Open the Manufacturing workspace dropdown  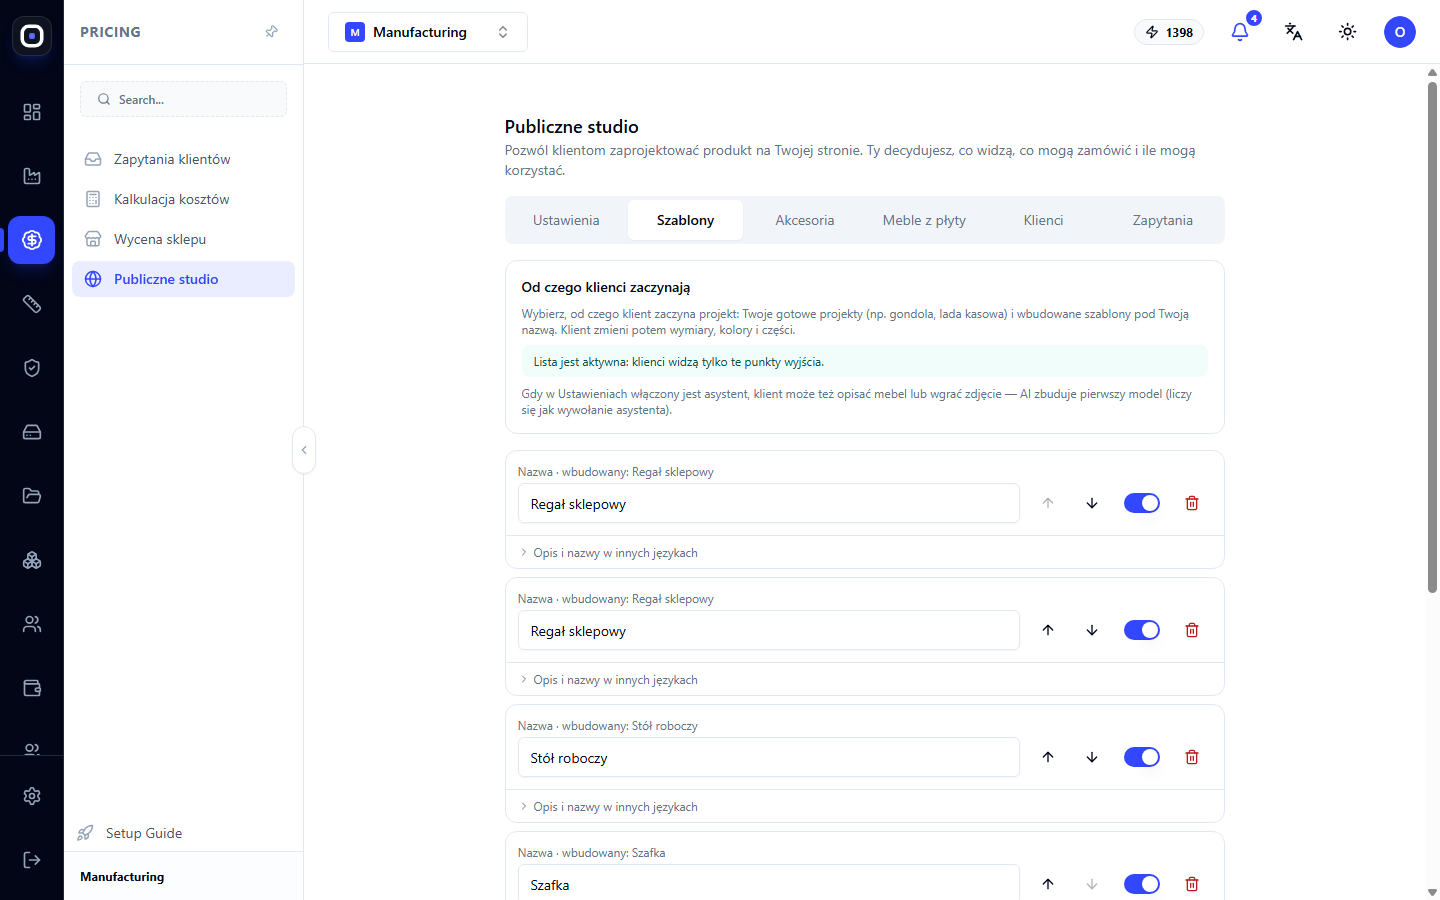[x=428, y=32]
